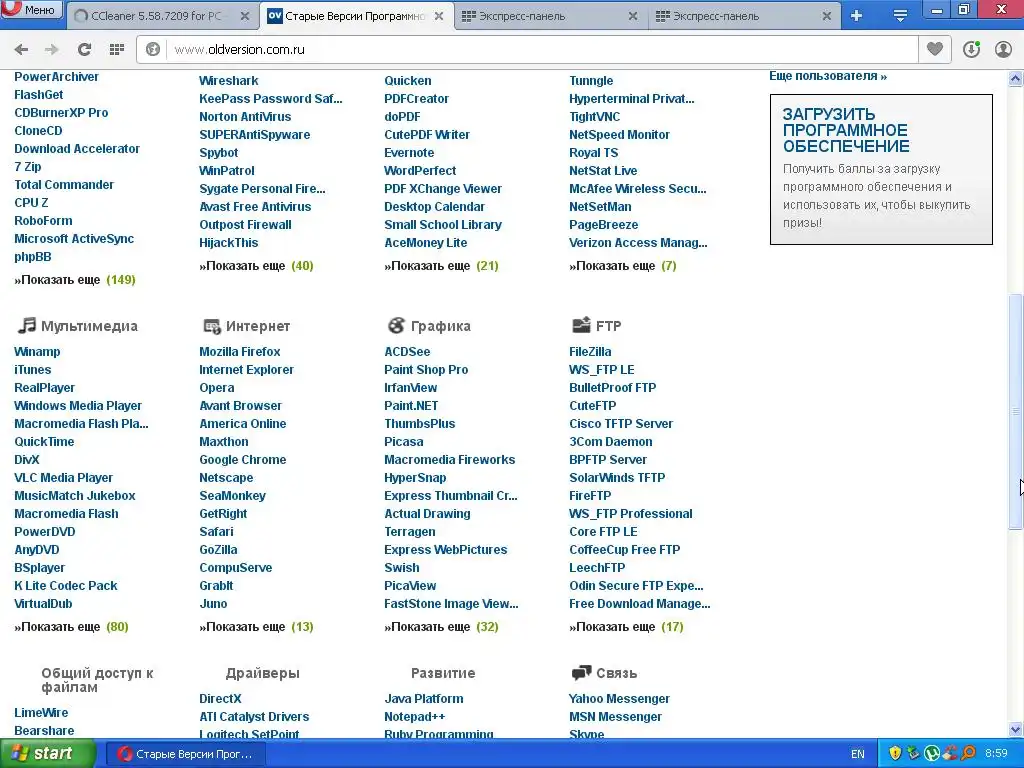
Task: Click the Графика category icon
Action: tap(396, 325)
